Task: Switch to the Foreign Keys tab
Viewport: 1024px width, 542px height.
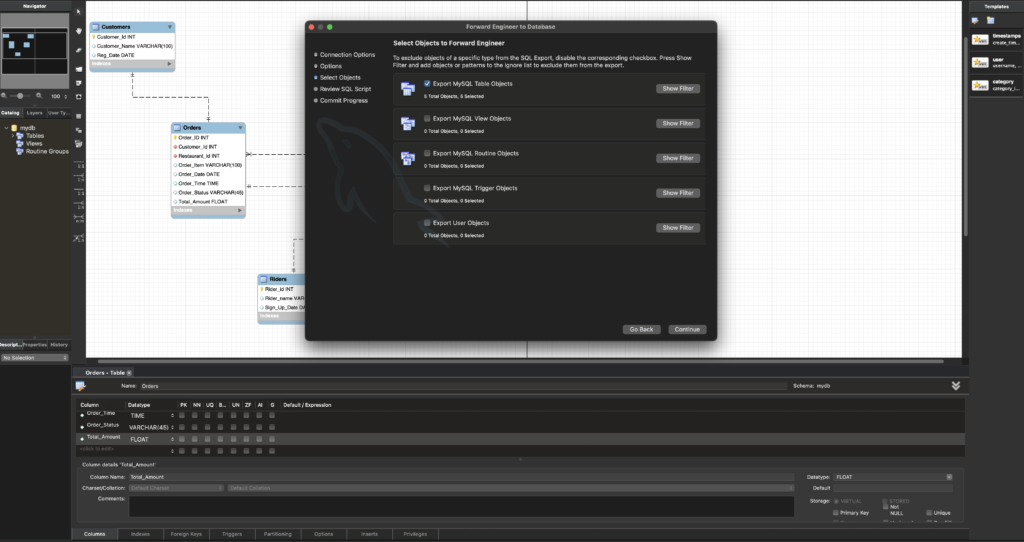Action: [186, 534]
